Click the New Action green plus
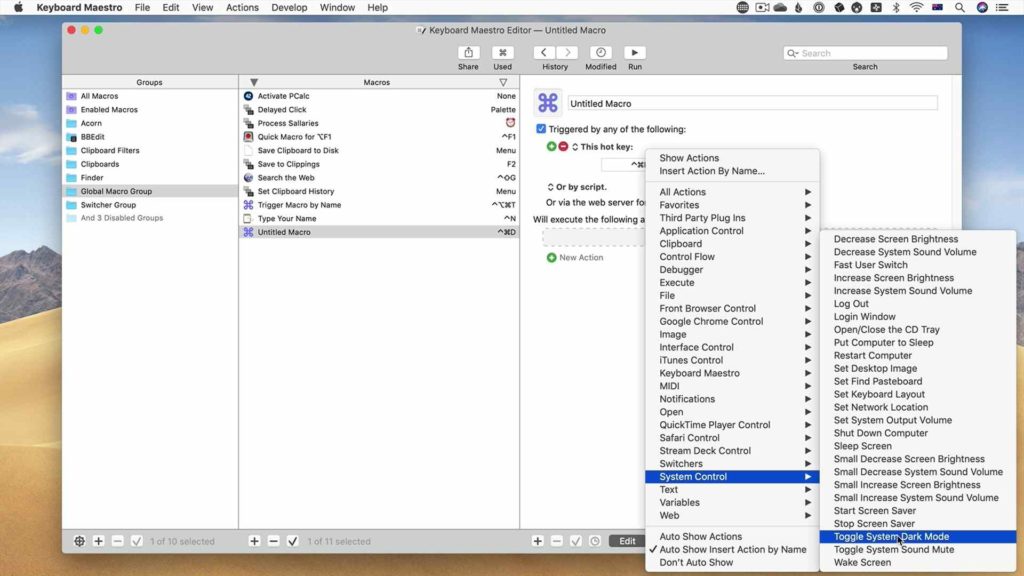Viewport: 1024px width, 576px height. click(551, 257)
